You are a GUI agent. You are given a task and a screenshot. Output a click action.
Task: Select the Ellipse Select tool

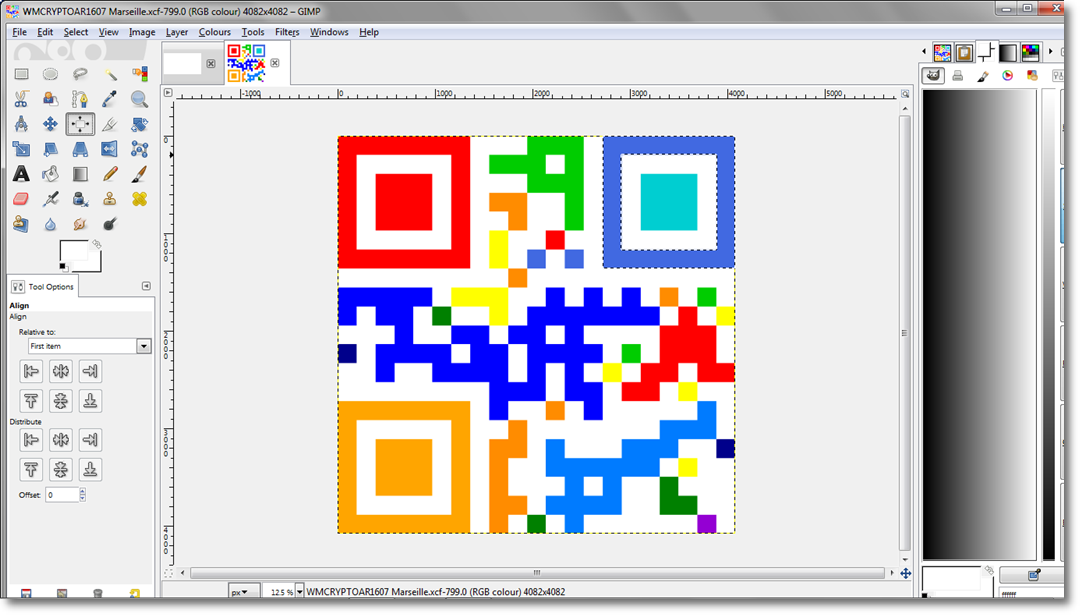[50, 74]
